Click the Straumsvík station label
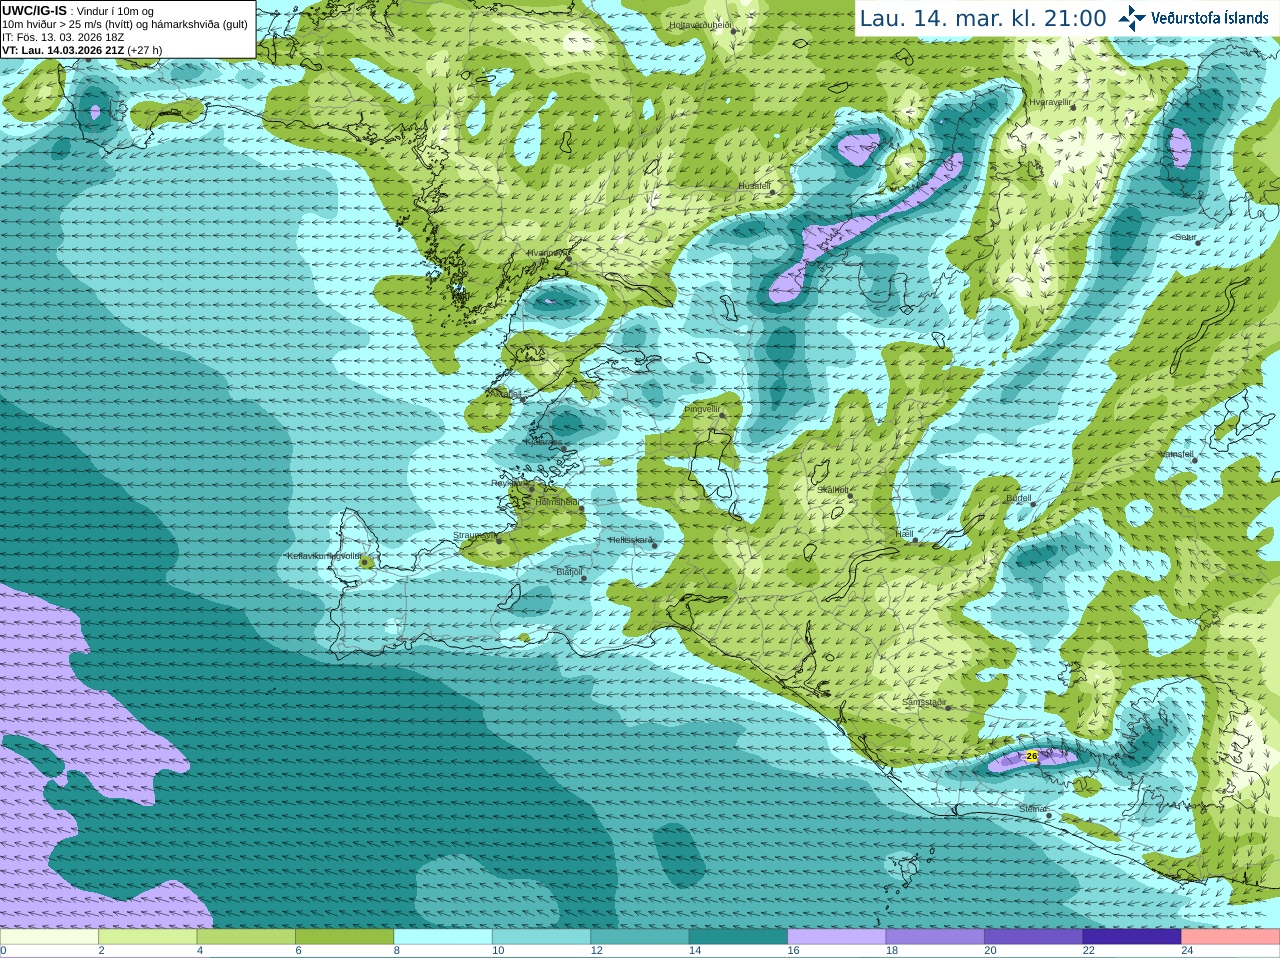Screen dimensions: 1280x958 click(x=474, y=535)
